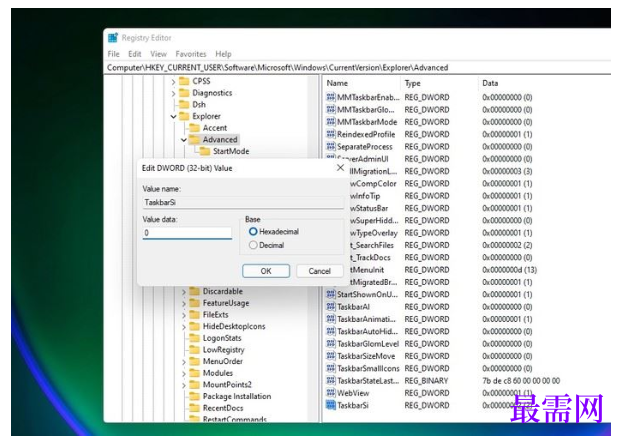
Task: Open the Help menu
Action: (223, 54)
